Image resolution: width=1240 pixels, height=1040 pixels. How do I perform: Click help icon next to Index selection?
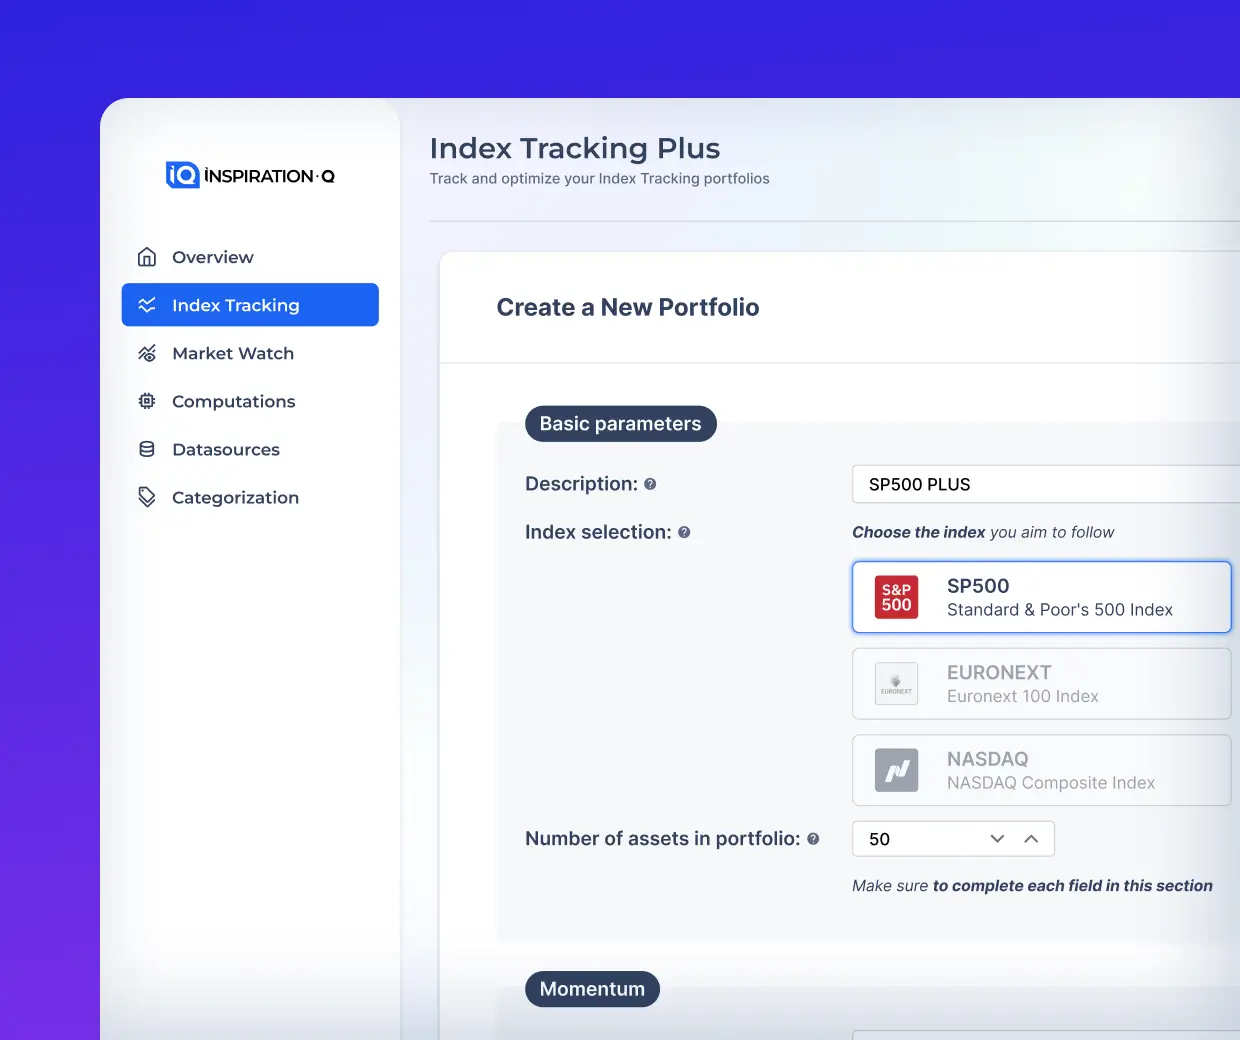(x=684, y=532)
